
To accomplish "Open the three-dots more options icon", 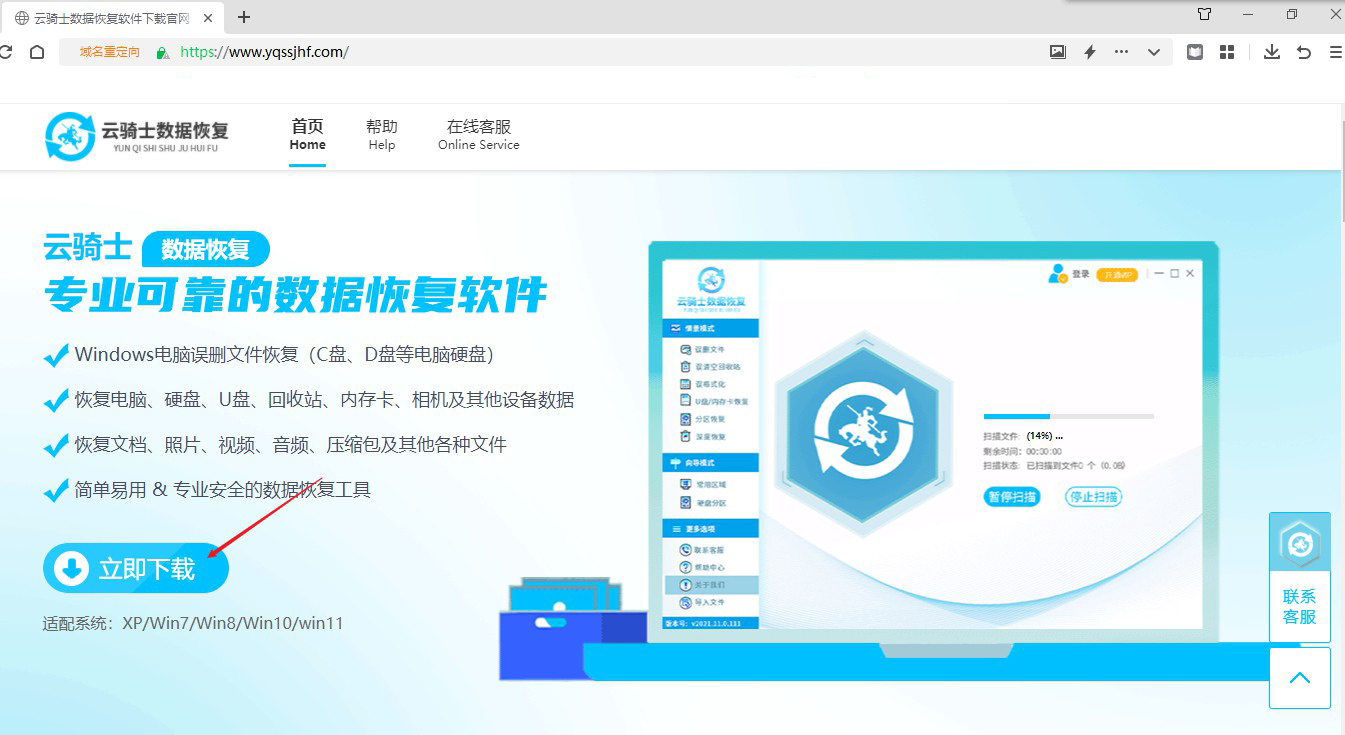I will tap(1121, 52).
